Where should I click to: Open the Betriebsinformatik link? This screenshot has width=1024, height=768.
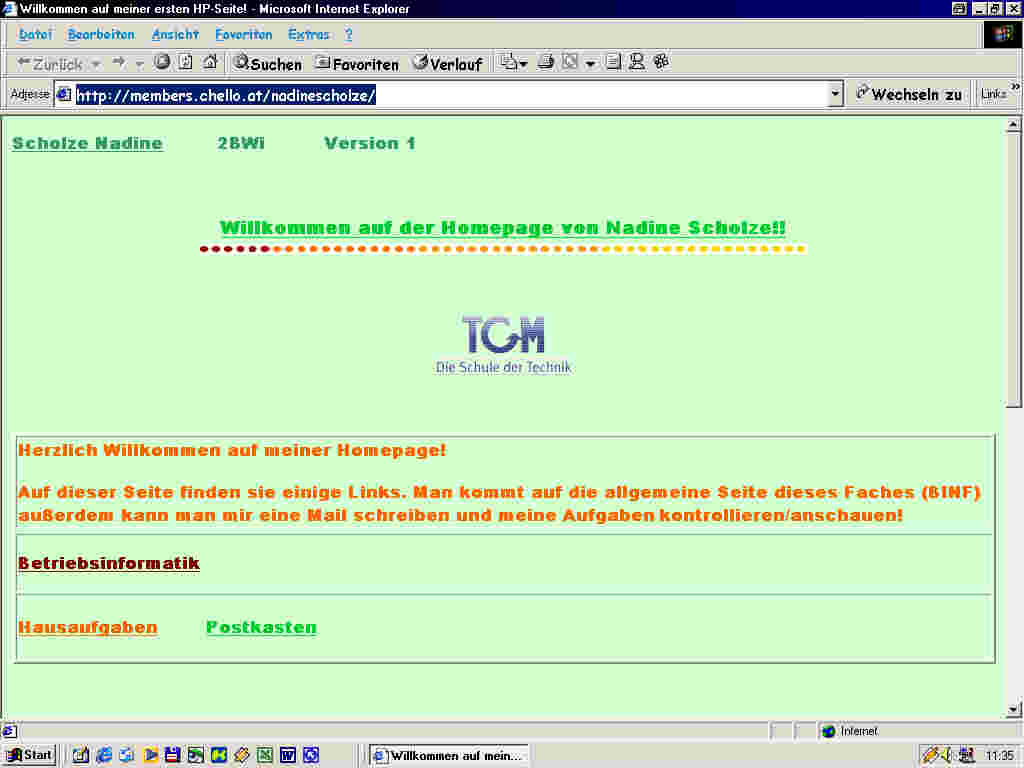[x=109, y=563]
